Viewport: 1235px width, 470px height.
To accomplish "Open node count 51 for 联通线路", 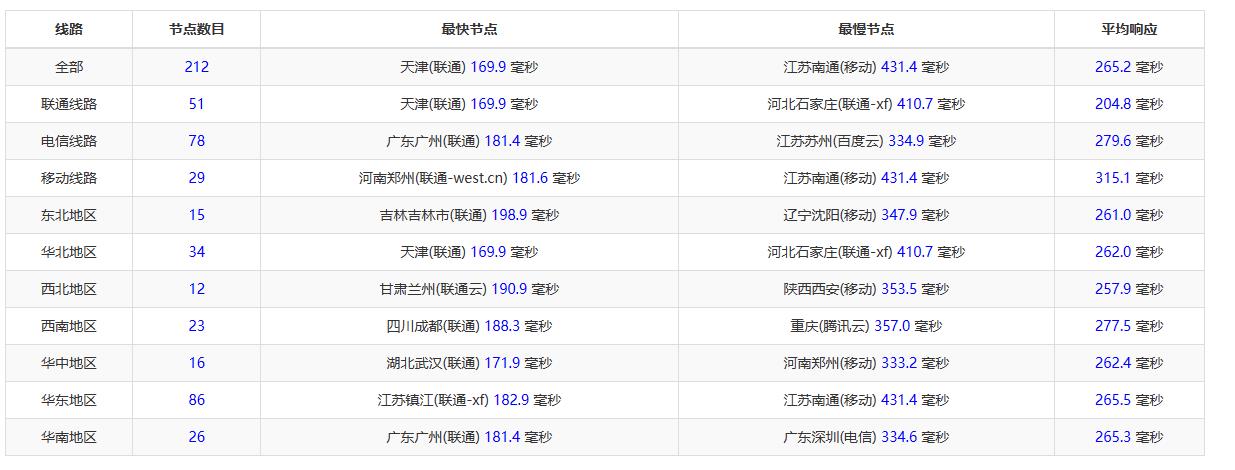I will [x=196, y=104].
